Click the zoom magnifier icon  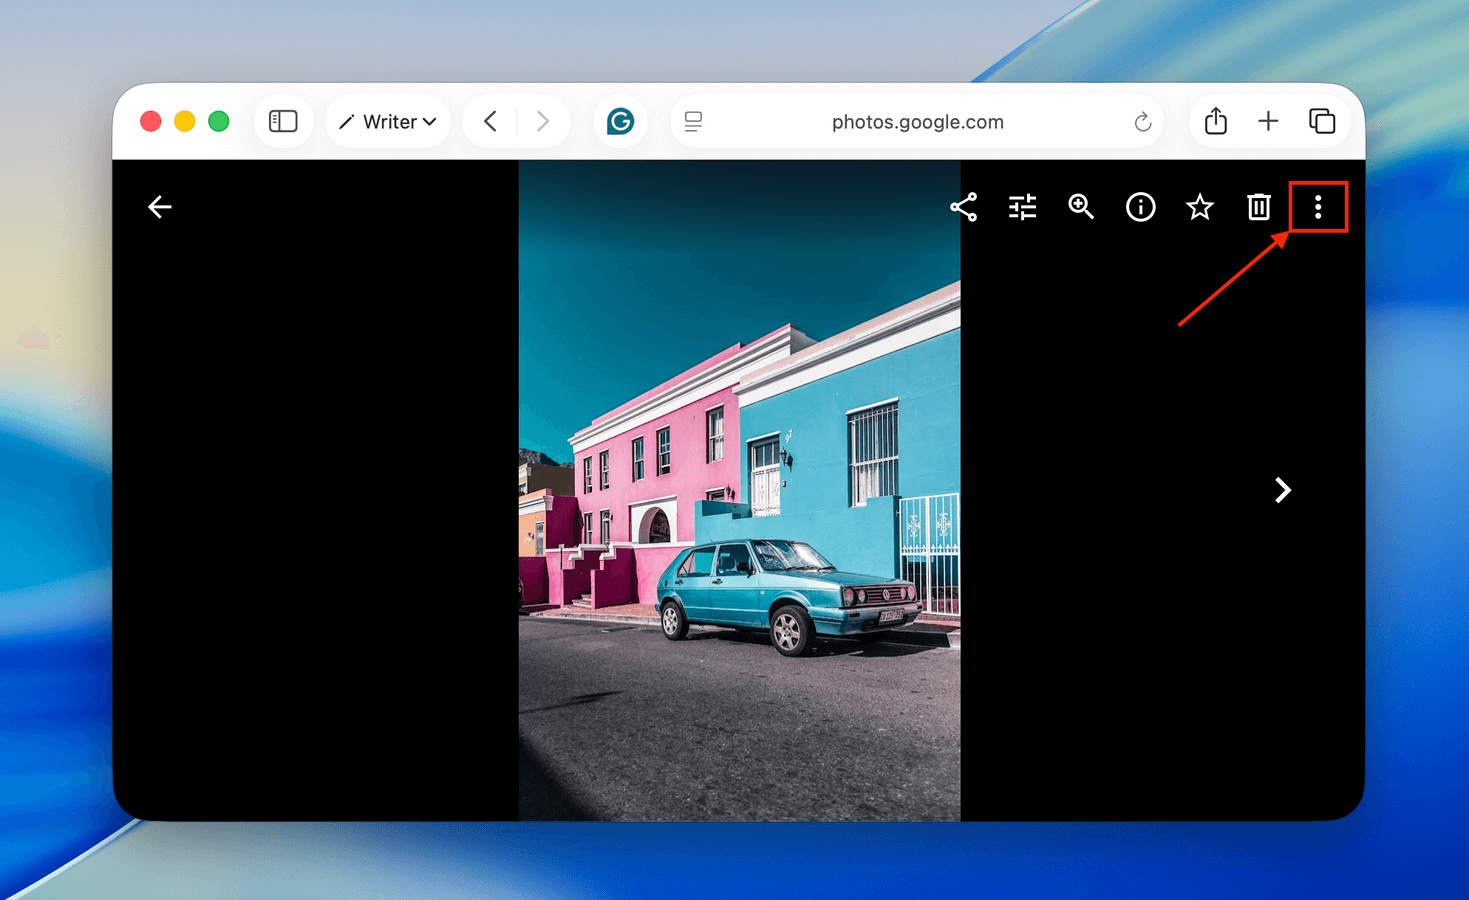1081,207
